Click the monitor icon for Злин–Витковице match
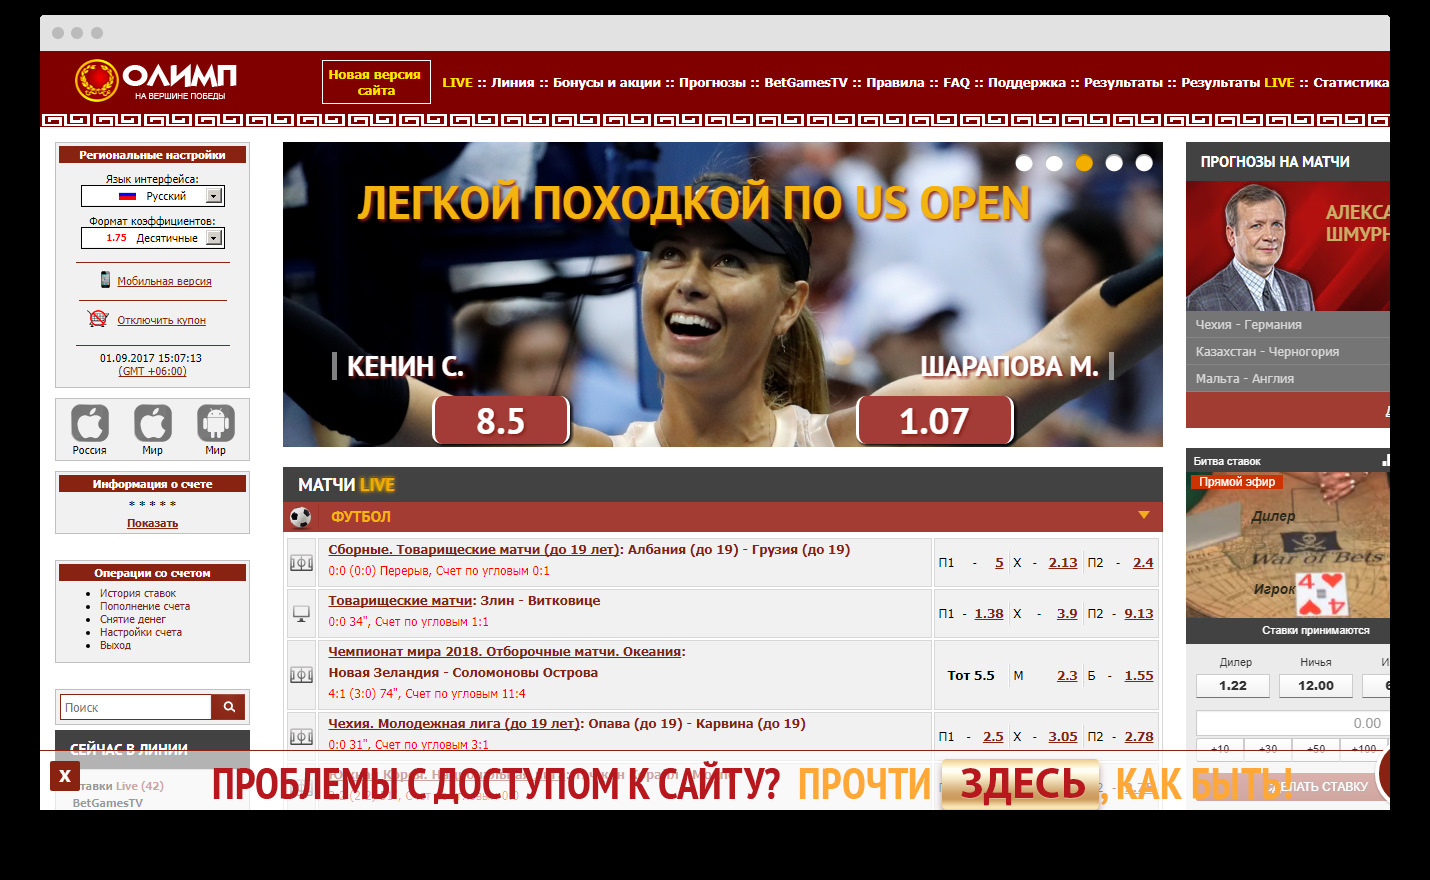This screenshot has width=1430, height=880. click(x=301, y=613)
